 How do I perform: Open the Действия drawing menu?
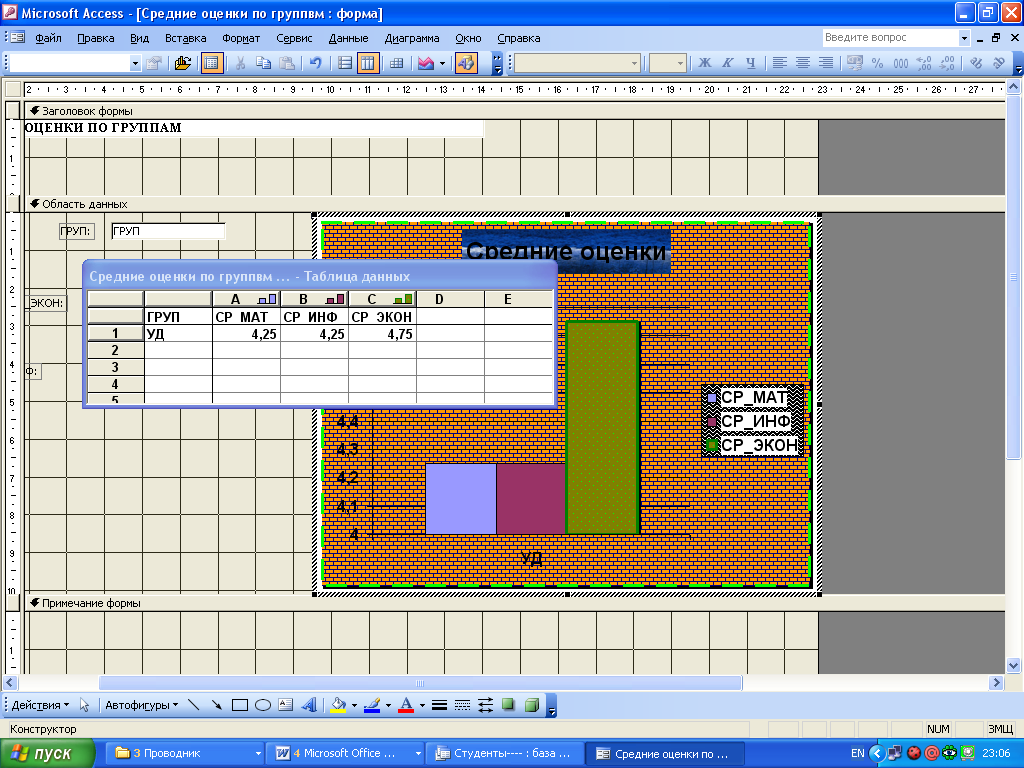(x=40, y=705)
